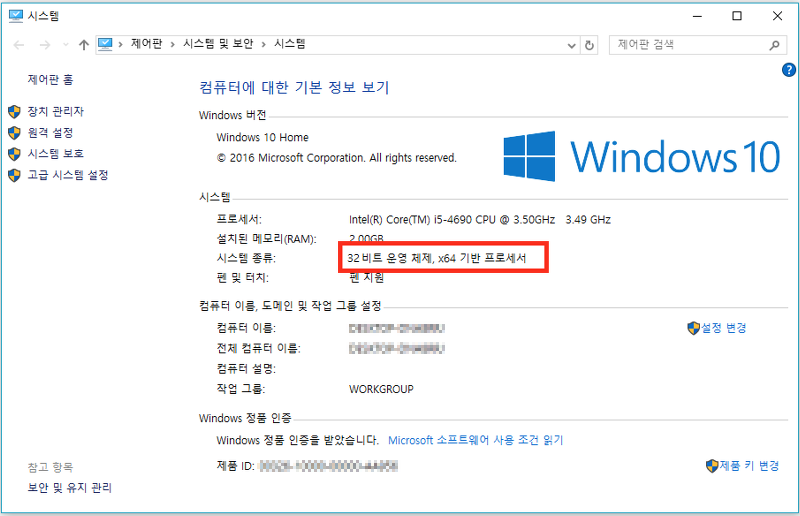Minimize the 시스템 window
This screenshot has height=516, width=800.
[697, 16]
